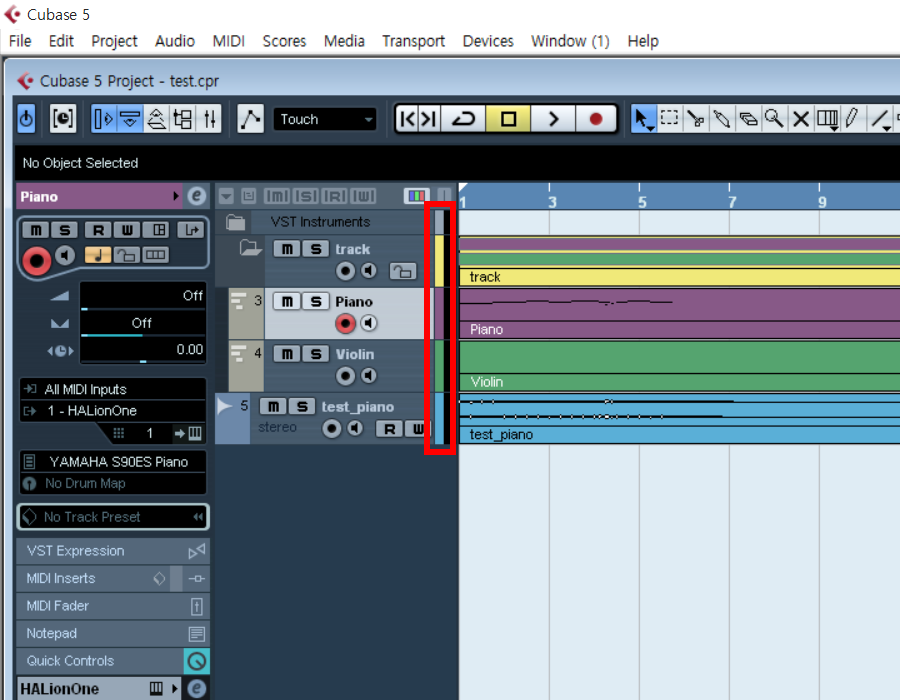Image resolution: width=900 pixels, height=700 pixels.
Task: Start playback with the Play button
Action: 553,119
